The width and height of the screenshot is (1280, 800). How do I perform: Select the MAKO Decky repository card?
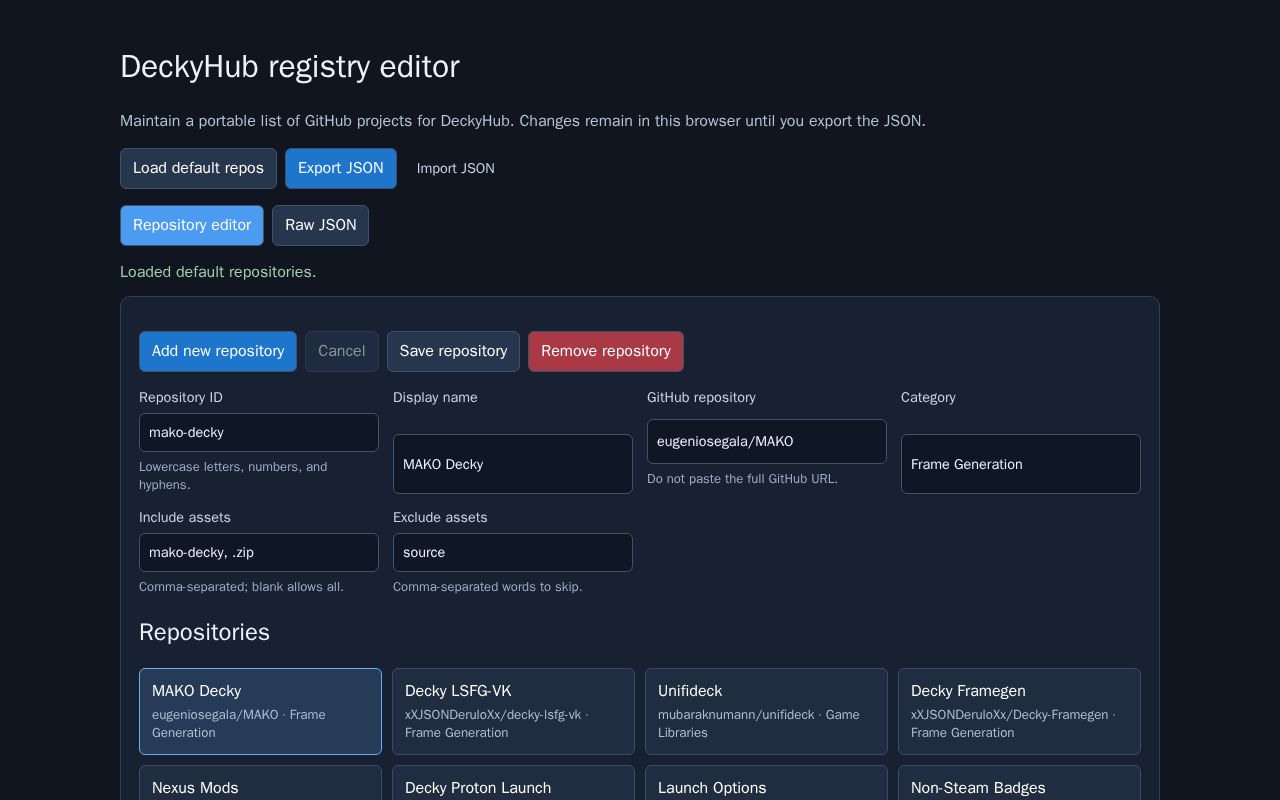pos(260,711)
